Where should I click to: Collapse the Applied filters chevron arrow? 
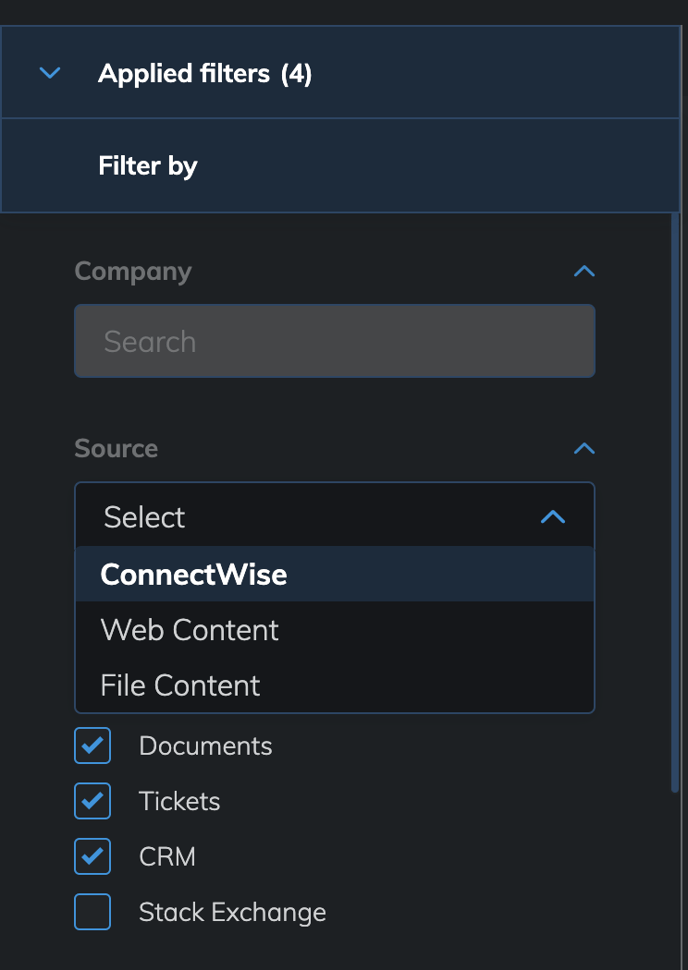[x=49, y=73]
